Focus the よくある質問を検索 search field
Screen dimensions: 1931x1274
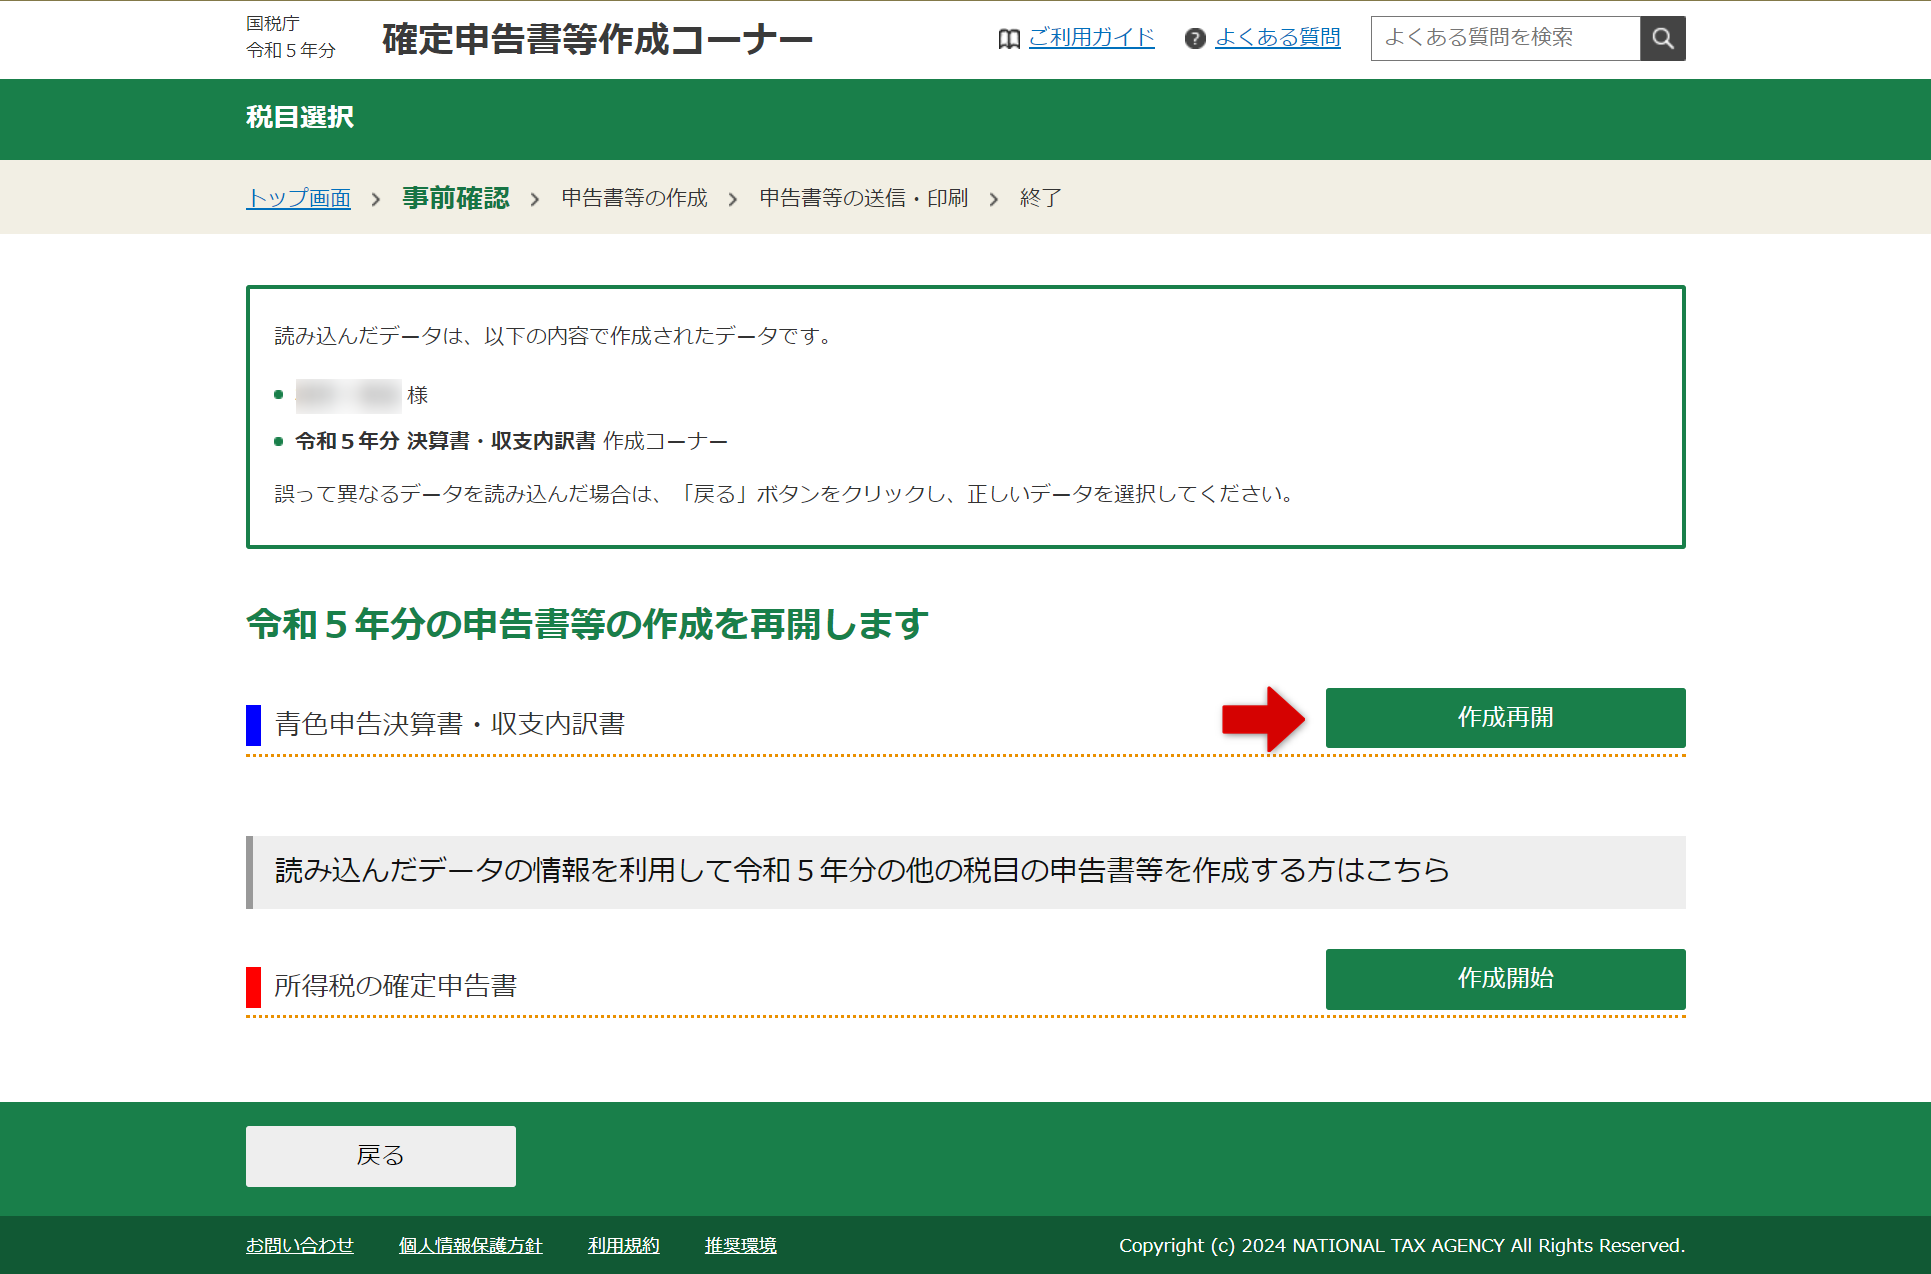(1504, 38)
